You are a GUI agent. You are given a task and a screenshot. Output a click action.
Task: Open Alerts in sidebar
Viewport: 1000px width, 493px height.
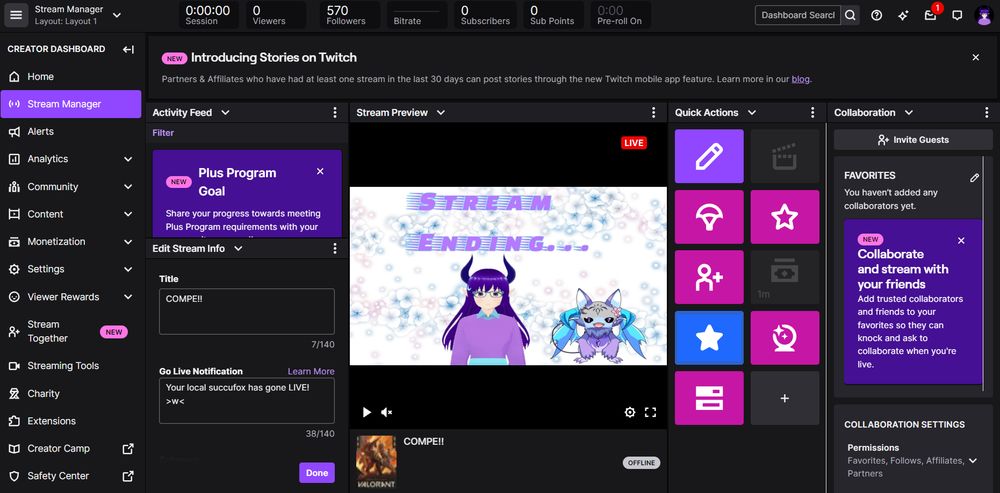(x=71, y=131)
